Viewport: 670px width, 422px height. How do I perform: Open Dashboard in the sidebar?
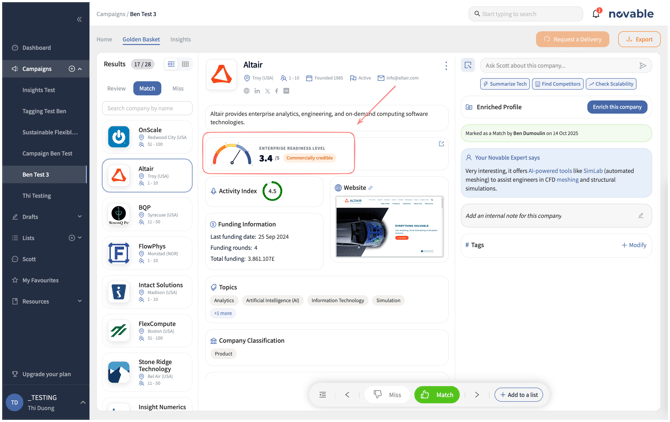pos(36,48)
